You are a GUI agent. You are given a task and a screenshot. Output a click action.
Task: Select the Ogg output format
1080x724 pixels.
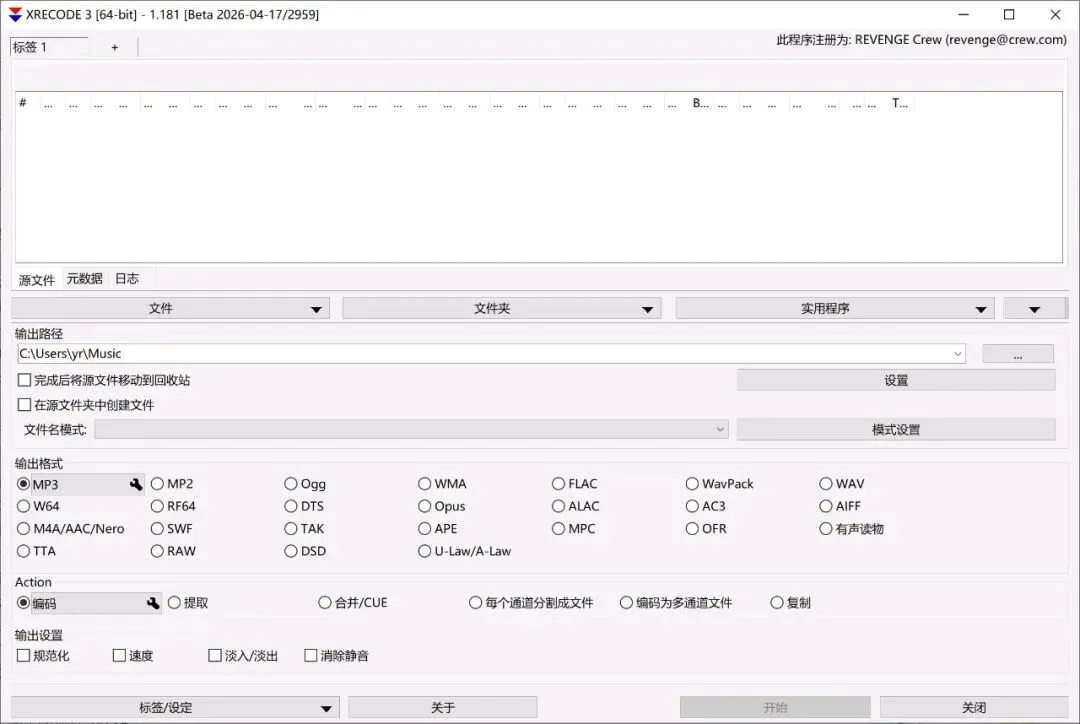pyautogui.click(x=305, y=484)
